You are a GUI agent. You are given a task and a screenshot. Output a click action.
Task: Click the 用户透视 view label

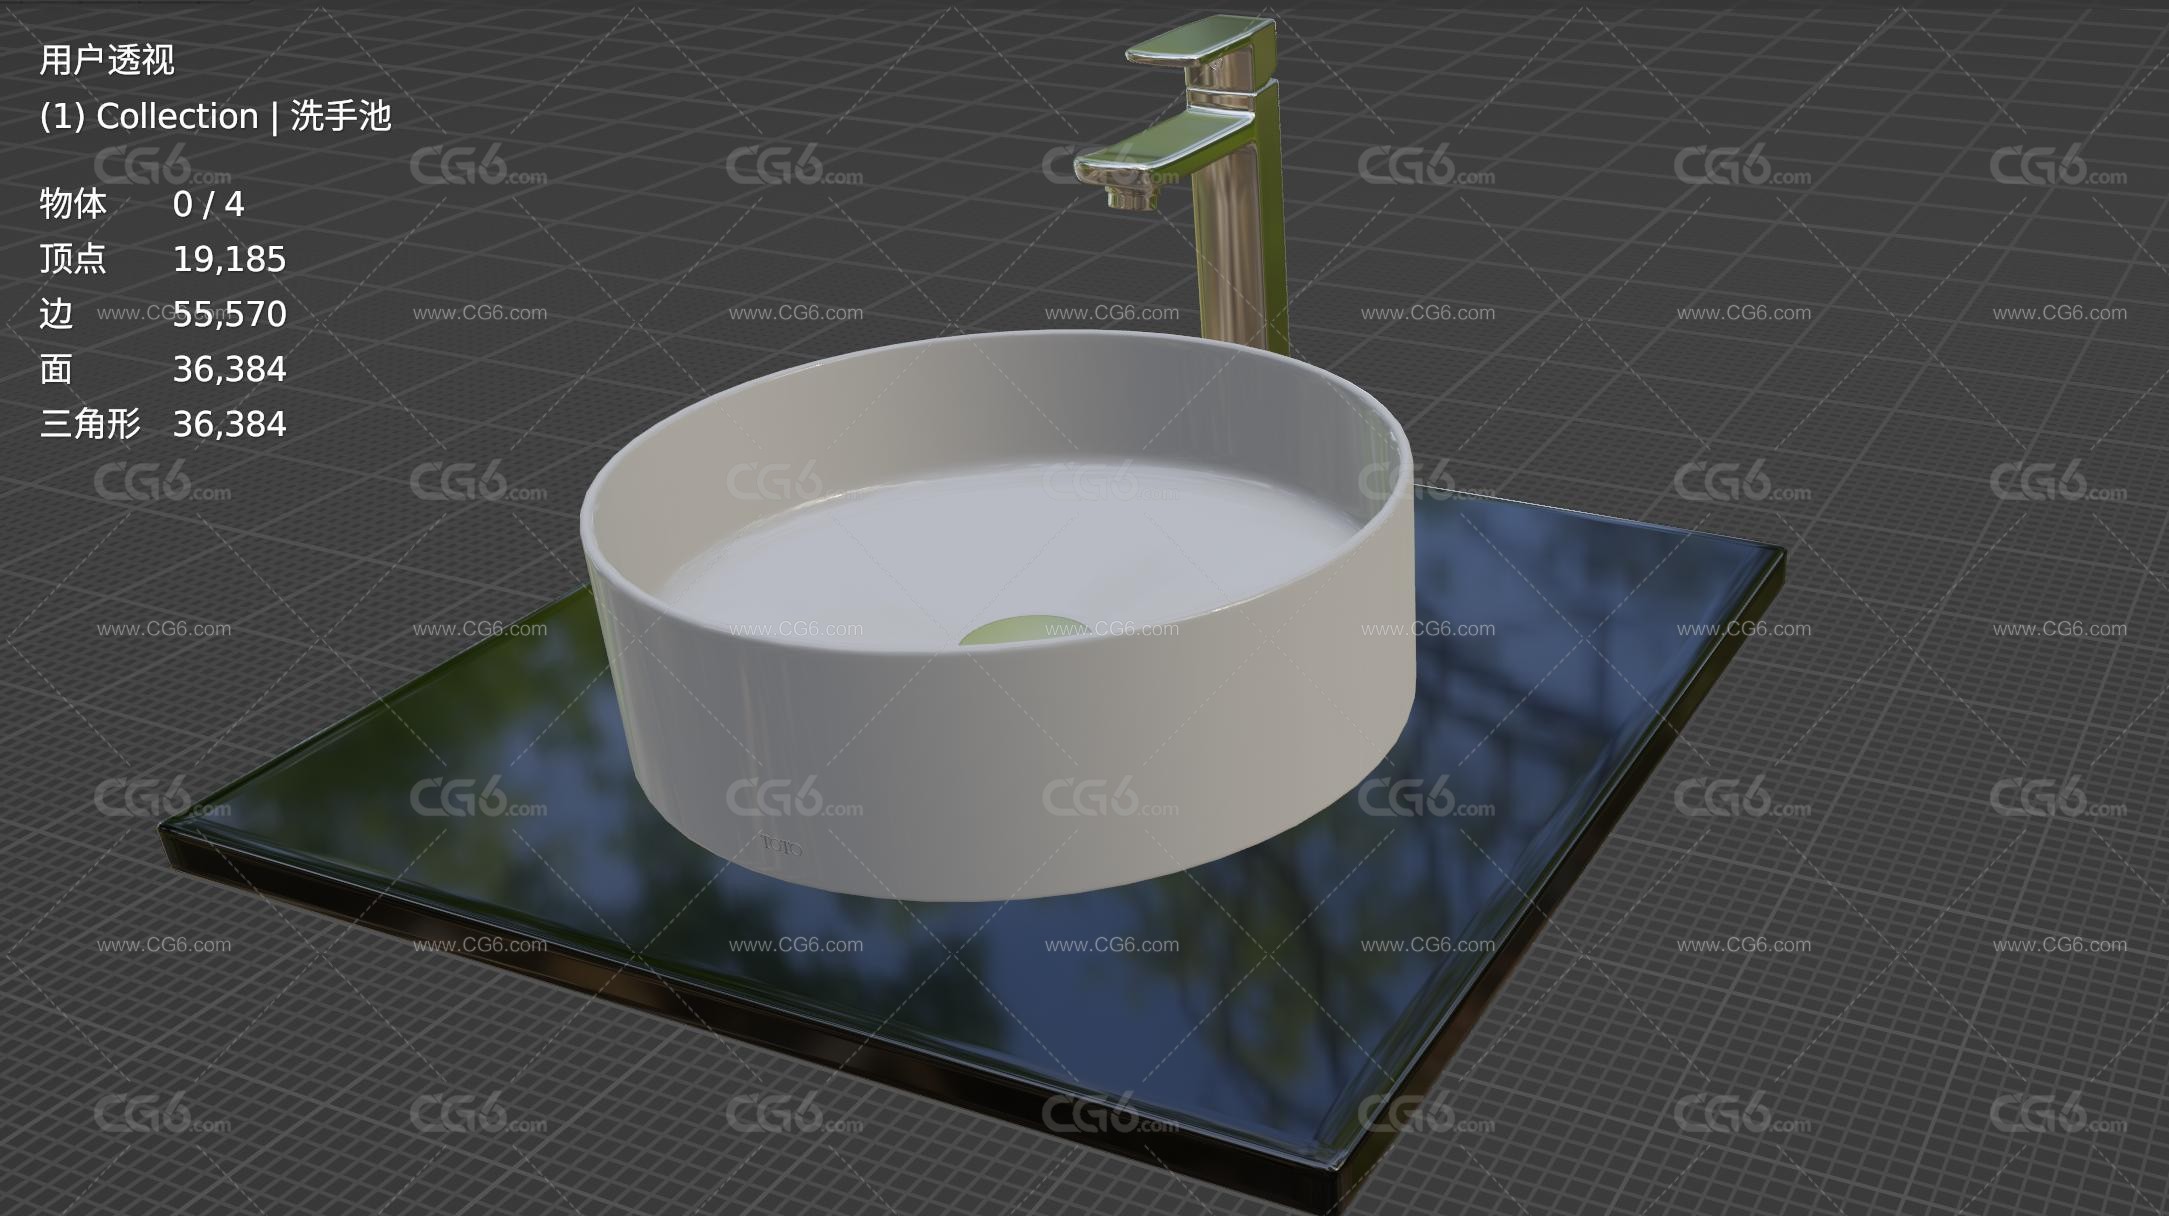107,60
